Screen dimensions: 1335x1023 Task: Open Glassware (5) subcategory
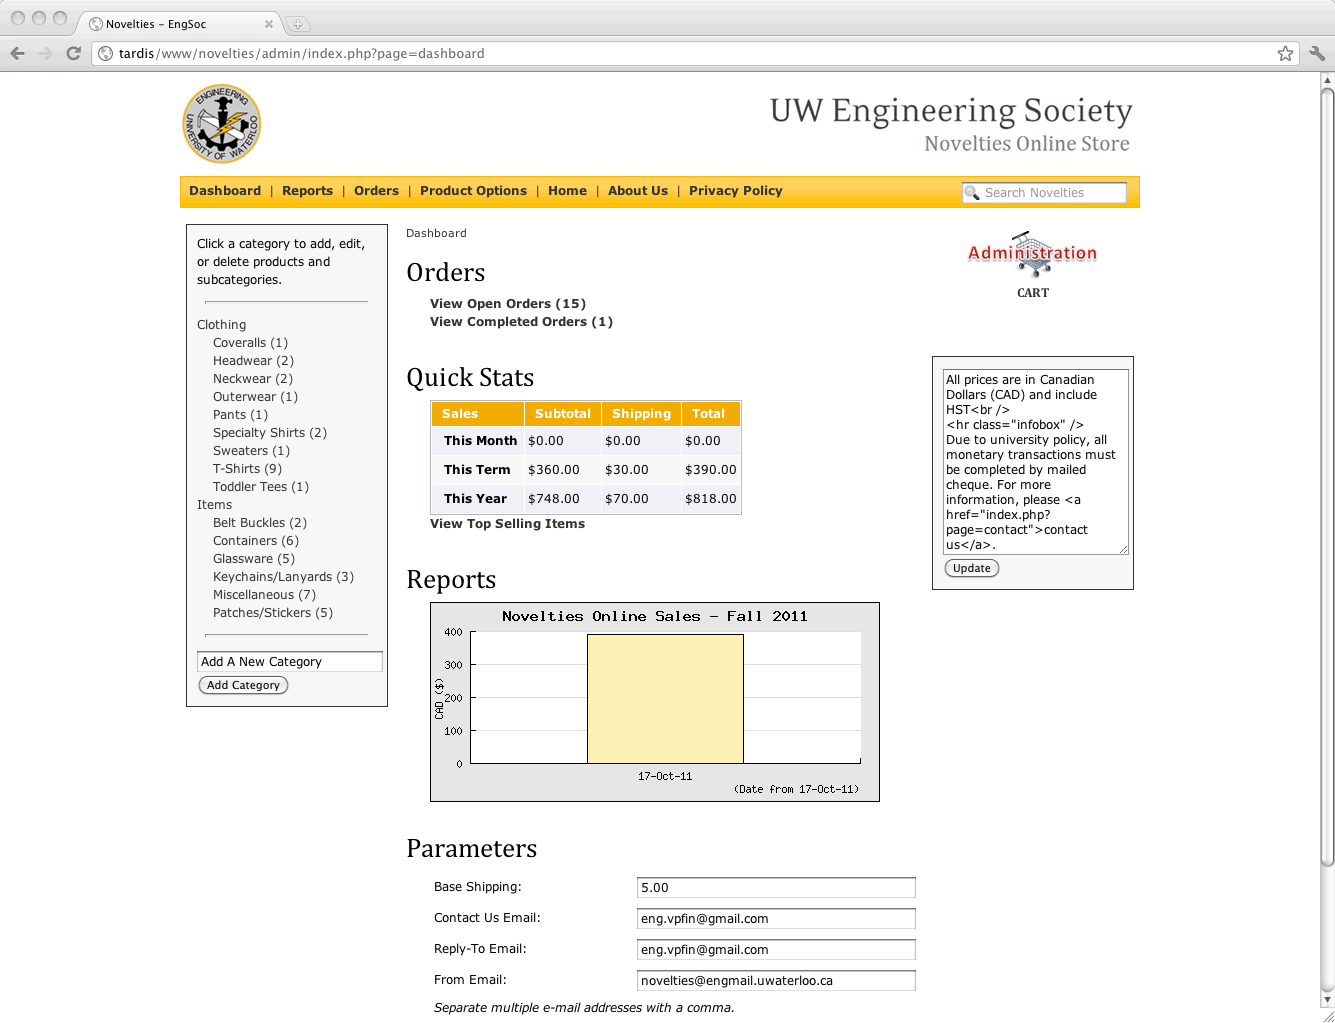point(254,559)
